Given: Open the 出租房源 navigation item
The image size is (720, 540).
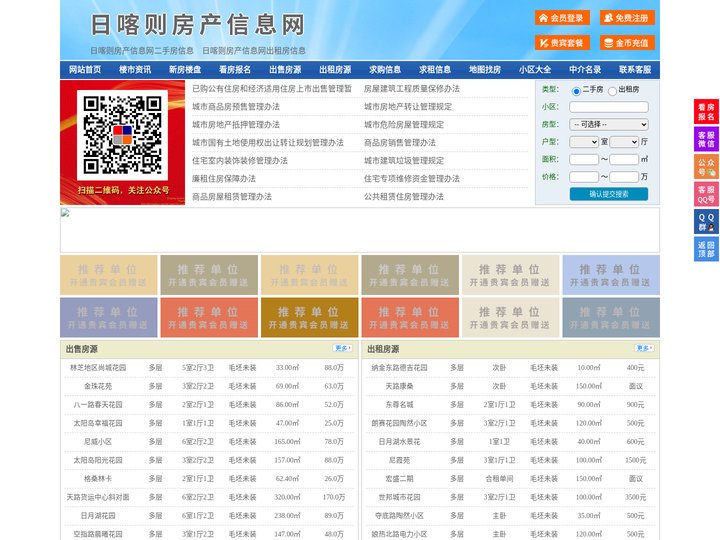Looking at the screenshot, I should pos(335,70).
